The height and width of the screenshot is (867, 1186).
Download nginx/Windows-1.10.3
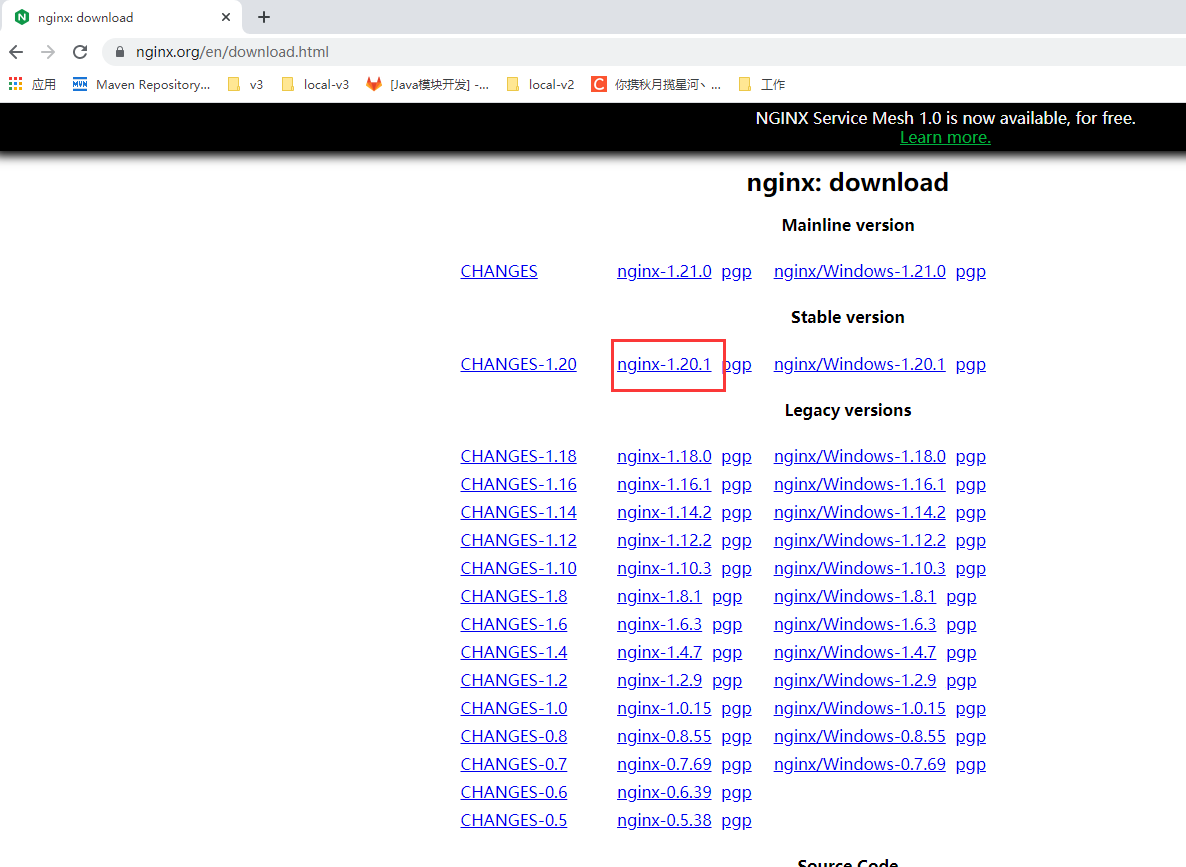pos(859,569)
